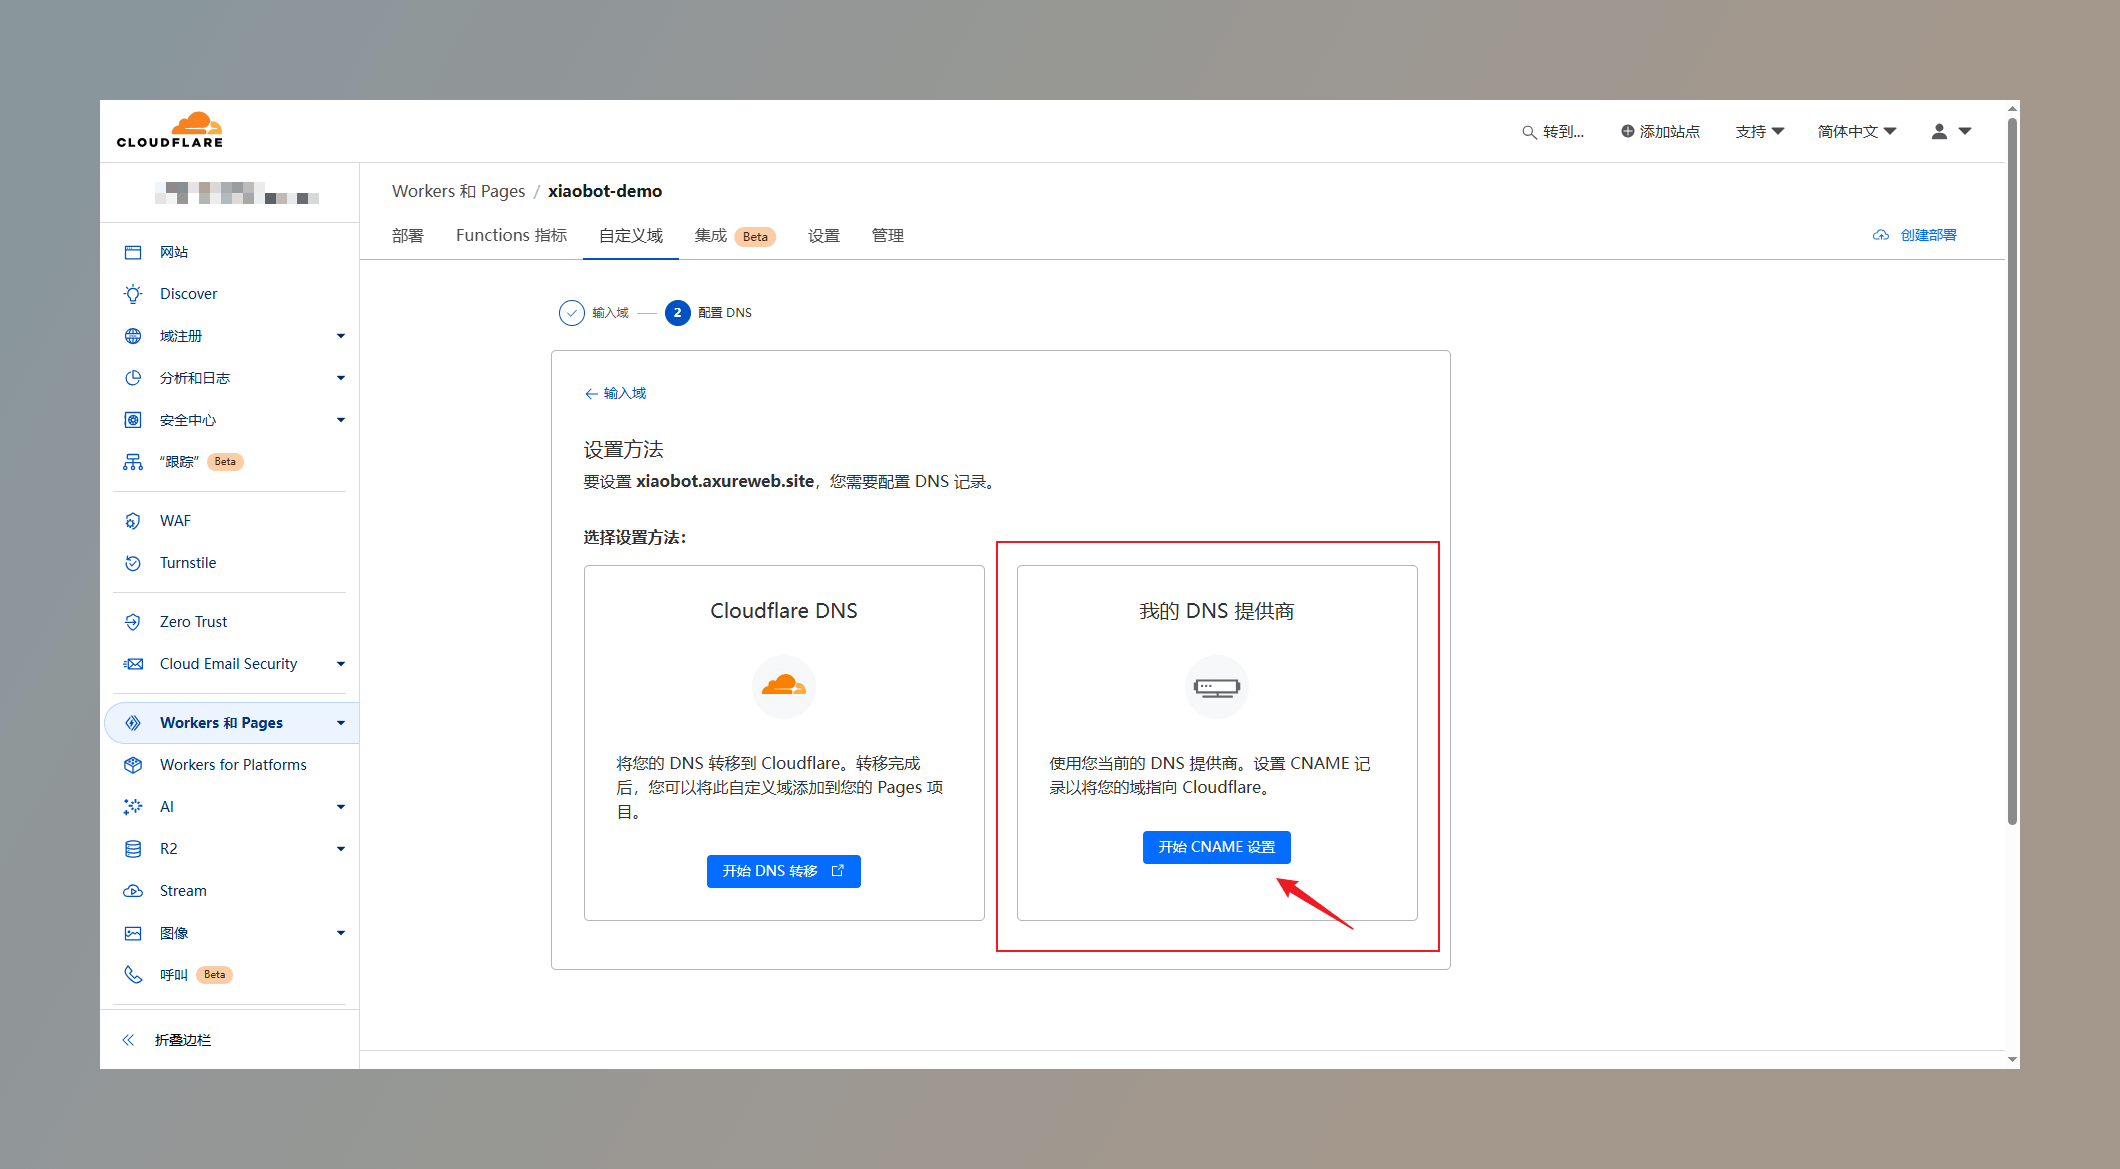
Task: Click the Cloud Email Security icon
Action: click(132, 664)
